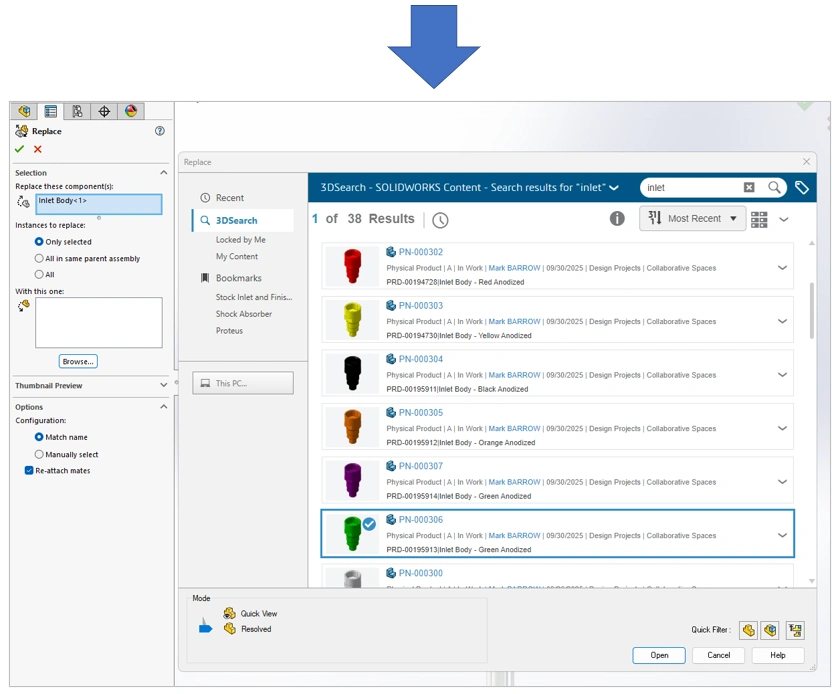Screen dimensions: 840x694
Task: Open Locked by Me list
Action: pyautogui.click(x=241, y=240)
